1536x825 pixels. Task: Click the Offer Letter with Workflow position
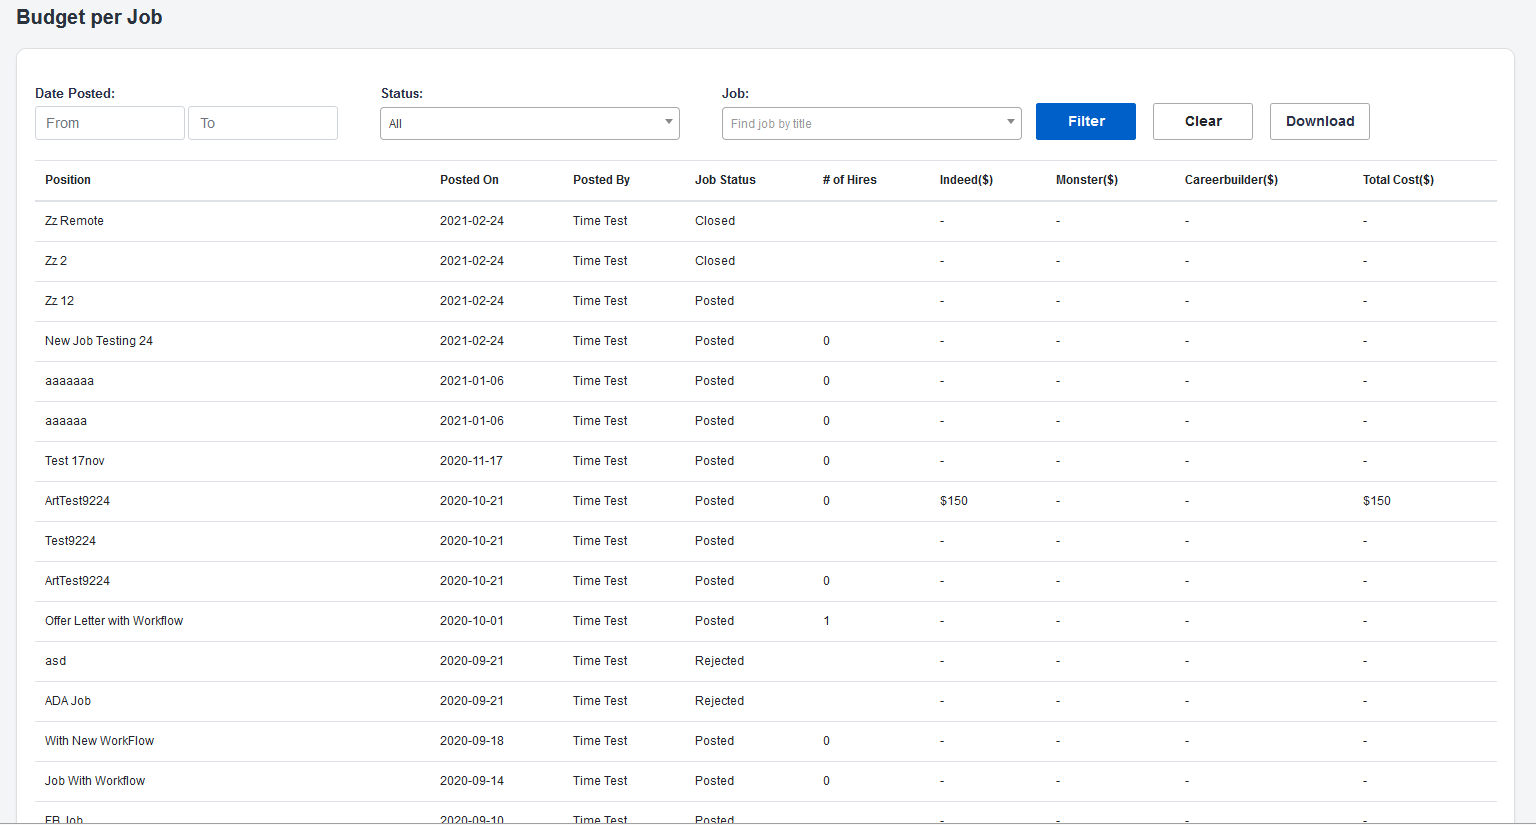click(114, 621)
